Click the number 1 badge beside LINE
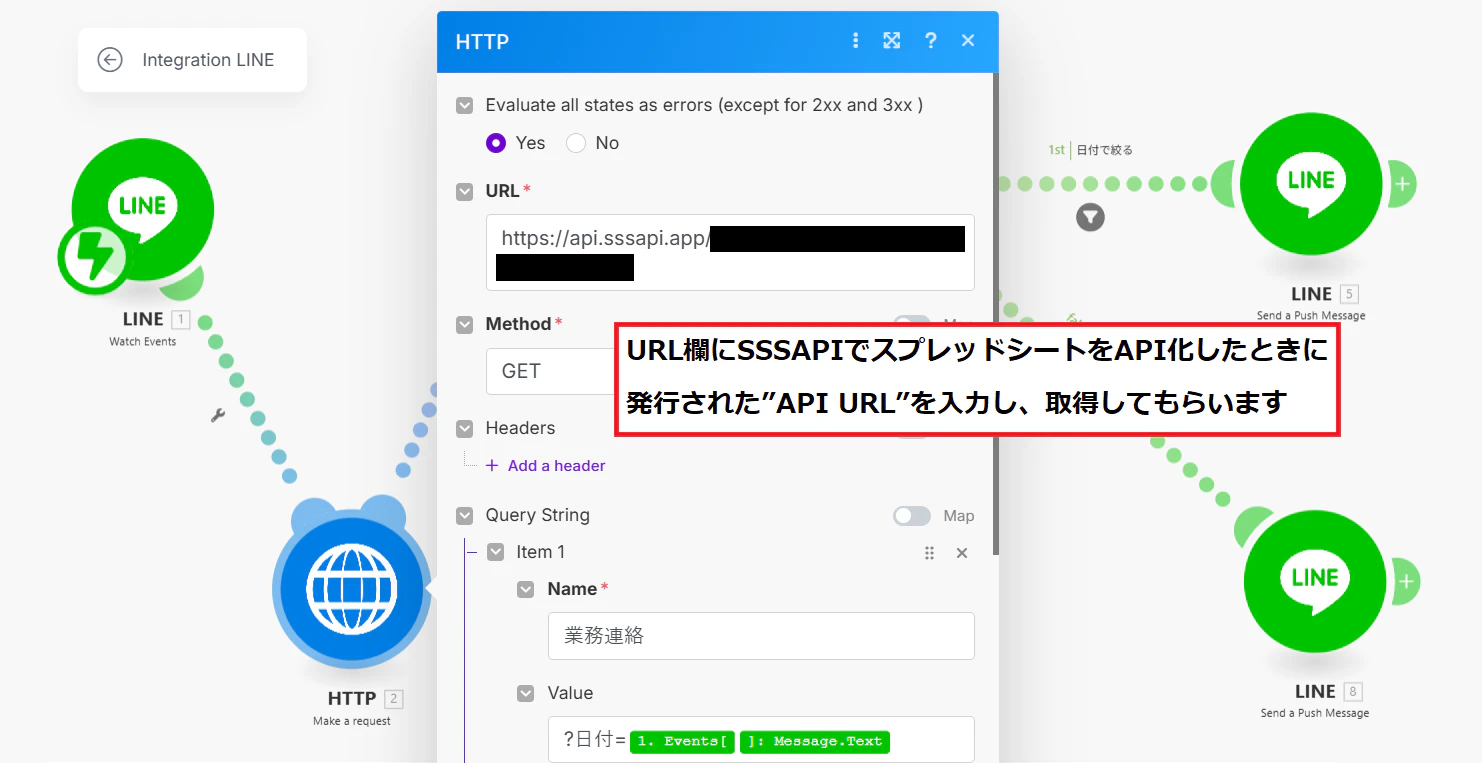1482x763 pixels. tap(180, 320)
